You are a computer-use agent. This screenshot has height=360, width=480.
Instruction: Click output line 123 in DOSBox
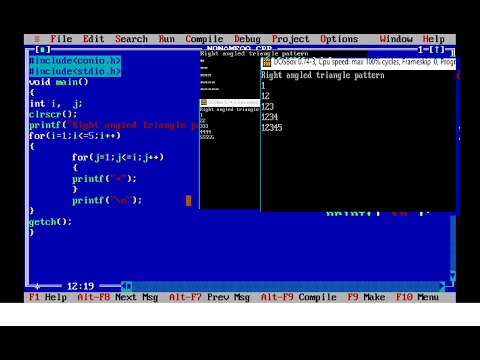(x=267, y=106)
